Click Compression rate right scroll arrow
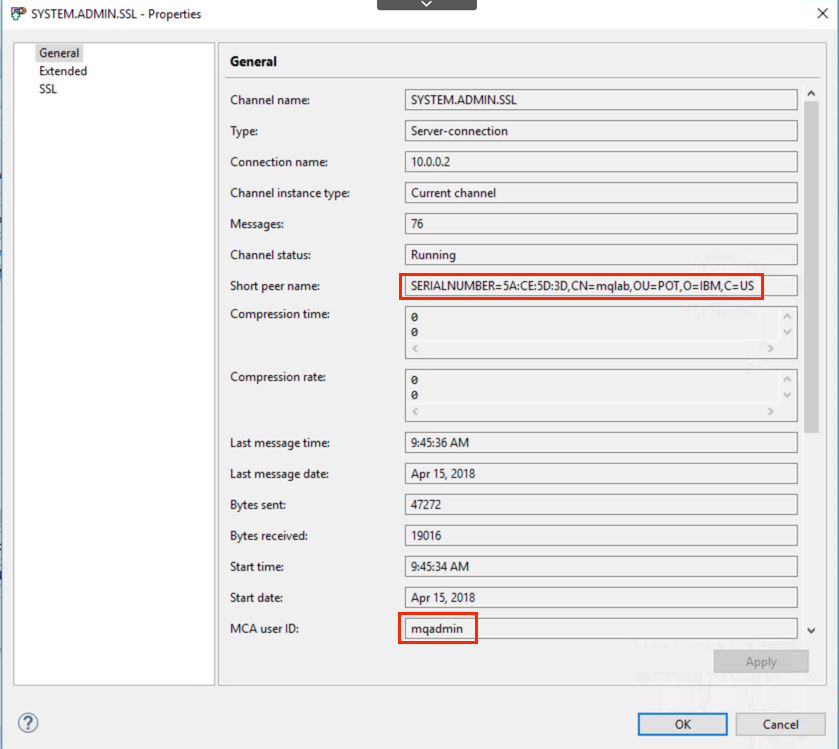 [771, 411]
